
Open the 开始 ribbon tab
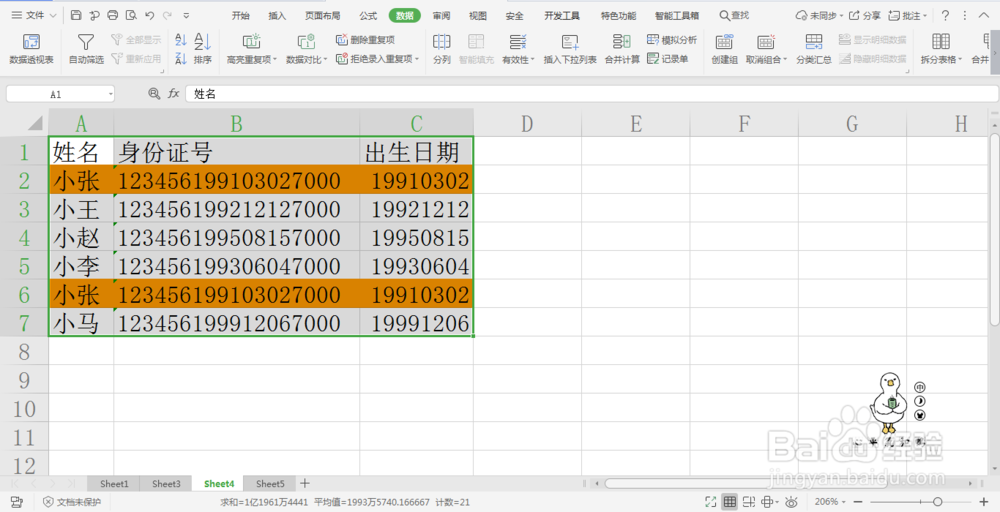click(x=240, y=15)
